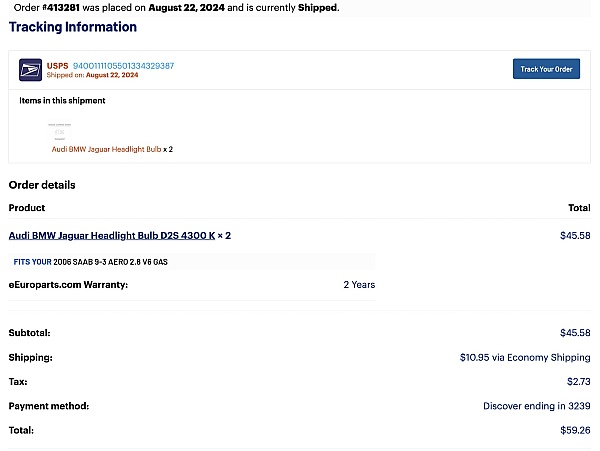
Task: Click the 2 Years warranty value
Action: tap(359, 284)
